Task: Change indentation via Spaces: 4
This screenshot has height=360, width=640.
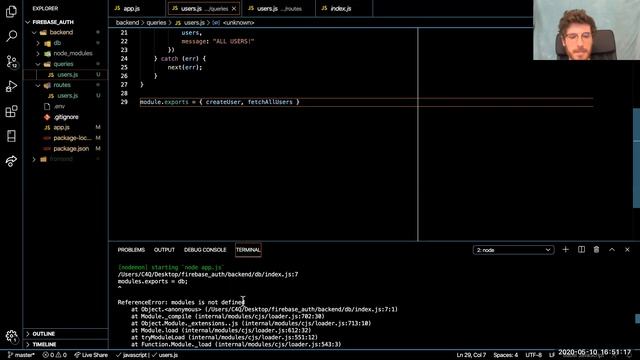Action: pos(505,355)
